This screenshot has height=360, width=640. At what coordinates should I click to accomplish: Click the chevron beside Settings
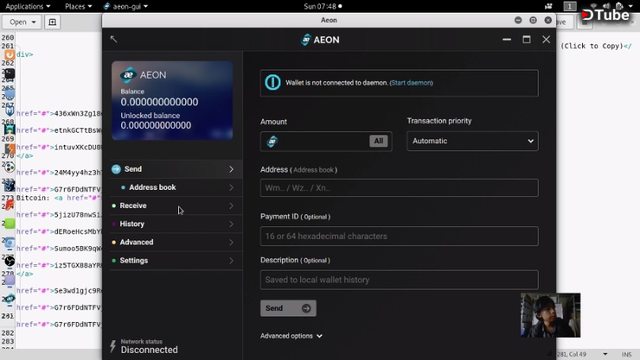pyautogui.click(x=231, y=260)
